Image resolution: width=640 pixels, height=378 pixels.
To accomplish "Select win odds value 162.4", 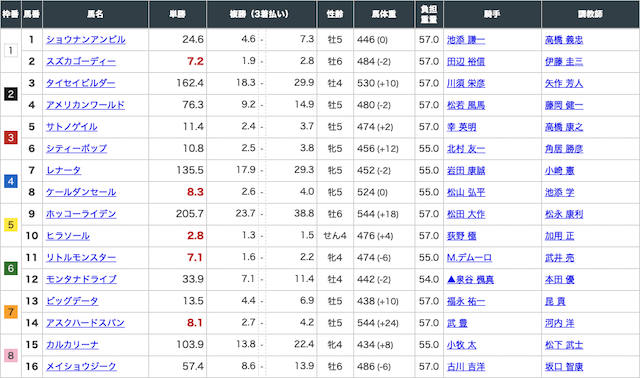I will click(x=190, y=83).
